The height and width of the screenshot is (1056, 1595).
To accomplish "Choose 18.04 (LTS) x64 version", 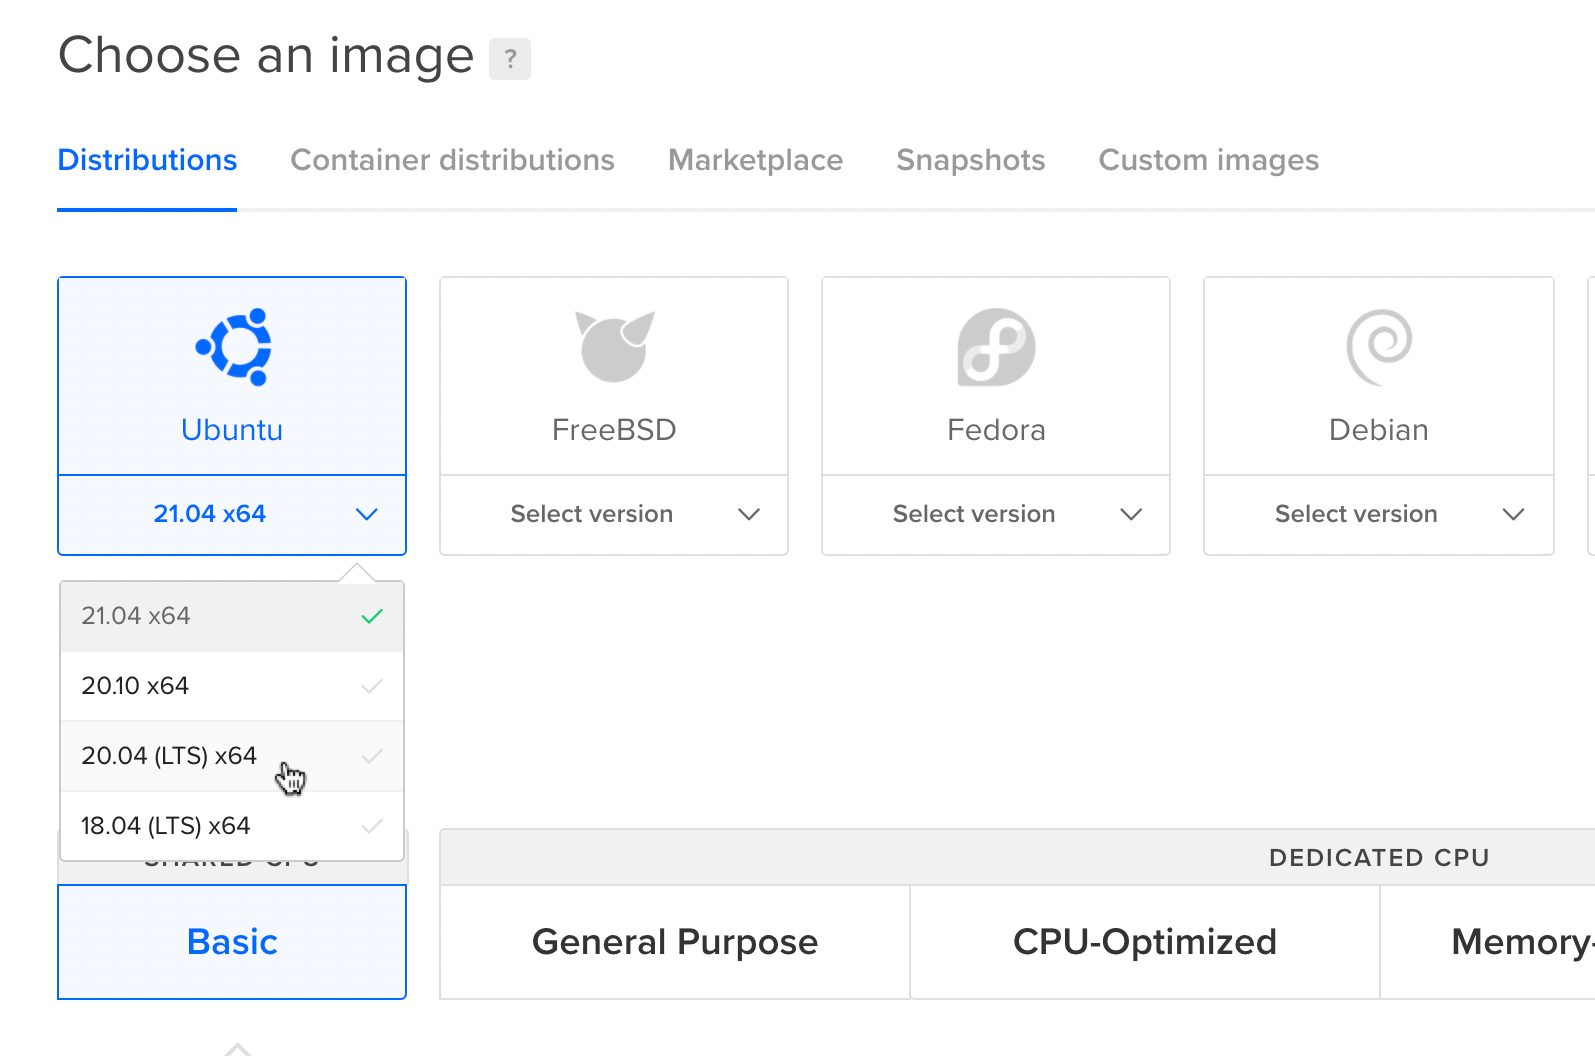I will click(232, 826).
